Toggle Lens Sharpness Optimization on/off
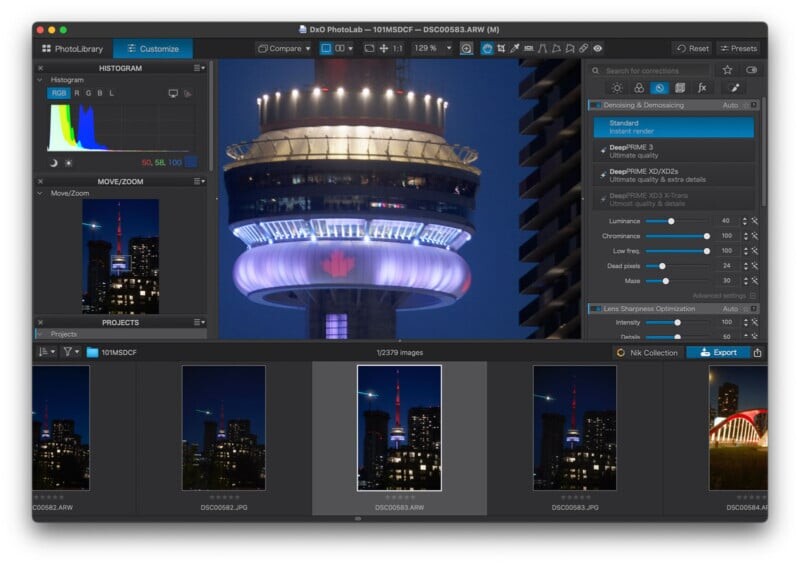This screenshot has height=565, width=800. coord(596,309)
